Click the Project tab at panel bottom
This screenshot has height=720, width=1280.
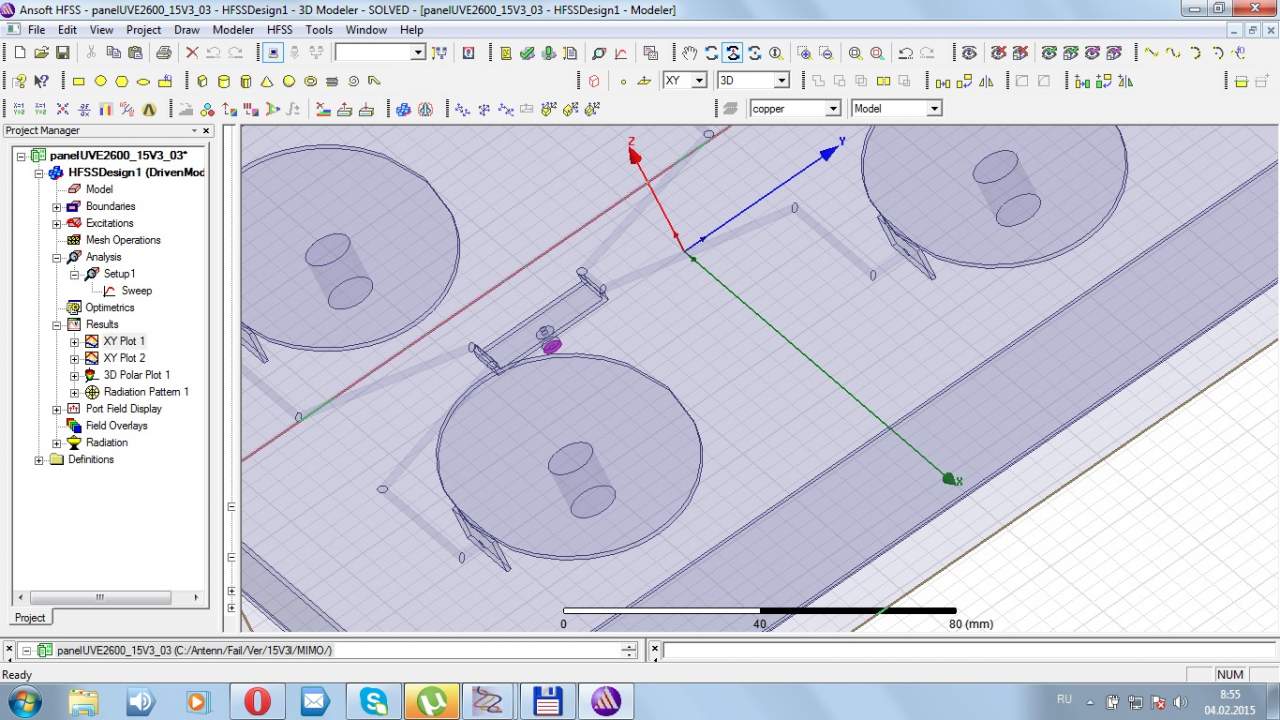(29, 618)
